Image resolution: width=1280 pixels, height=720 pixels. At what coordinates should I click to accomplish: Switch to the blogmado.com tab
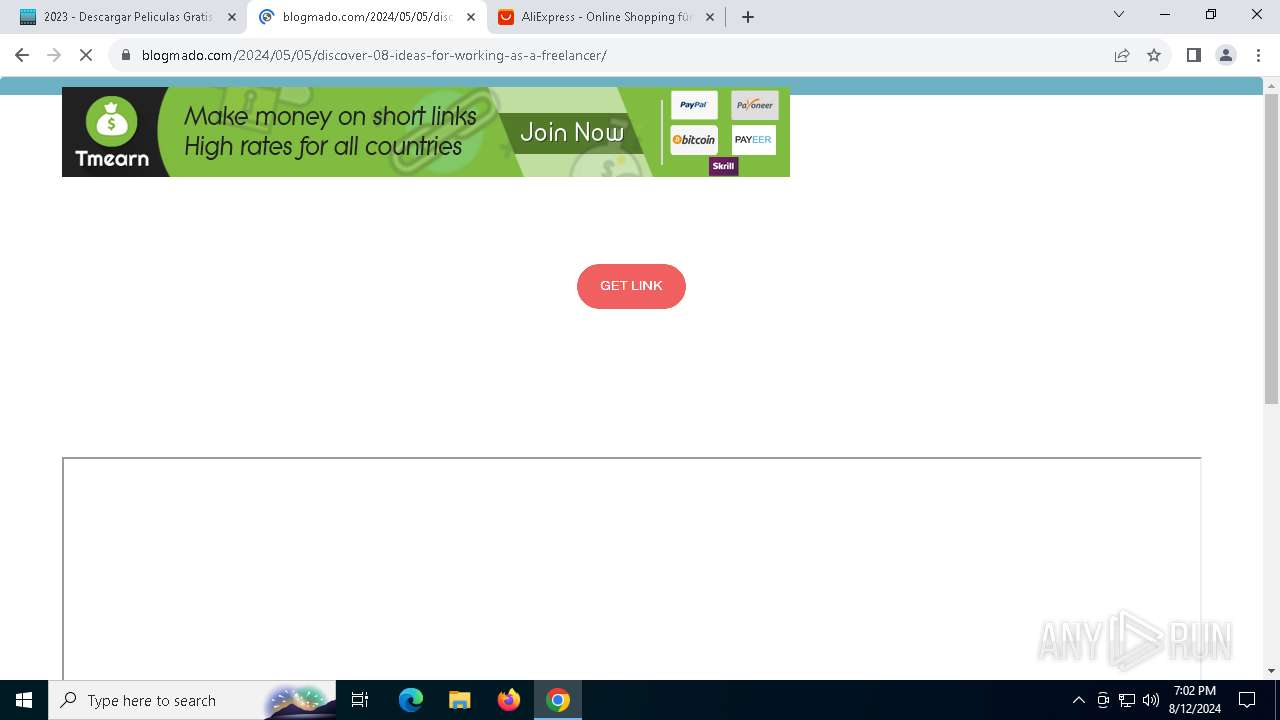click(365, 17)
